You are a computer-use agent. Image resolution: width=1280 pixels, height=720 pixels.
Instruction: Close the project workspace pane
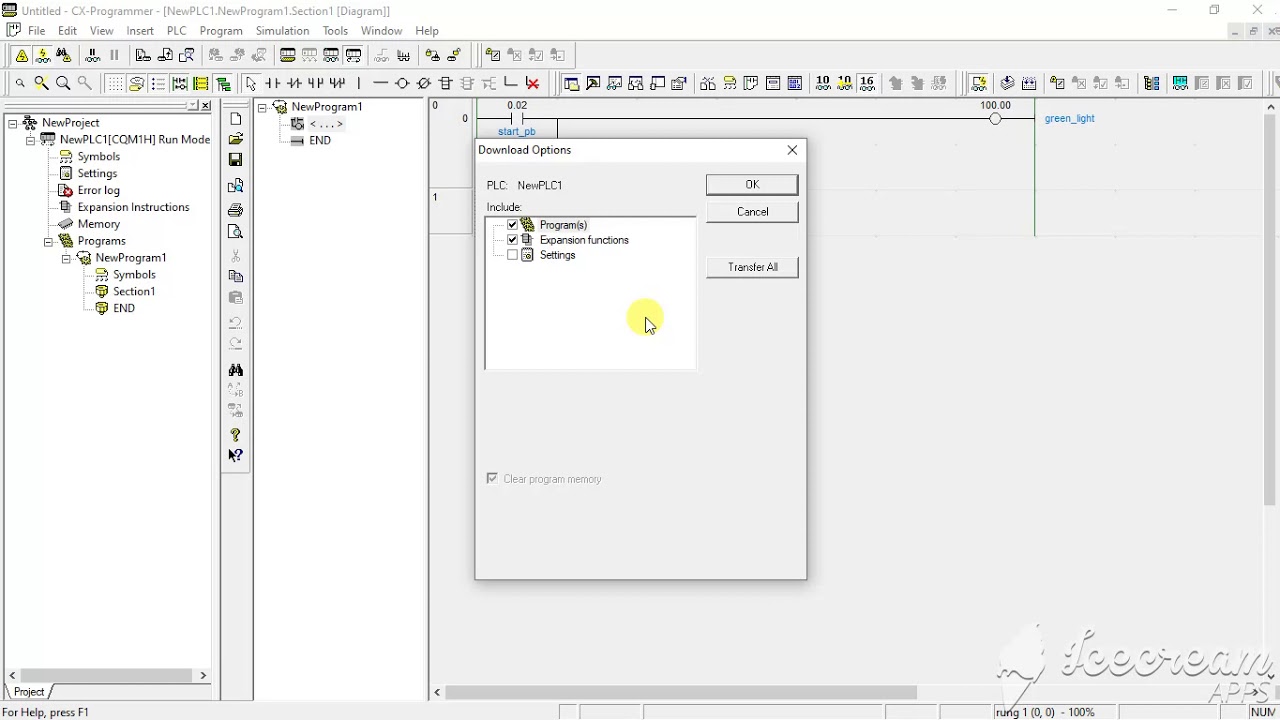206,106
